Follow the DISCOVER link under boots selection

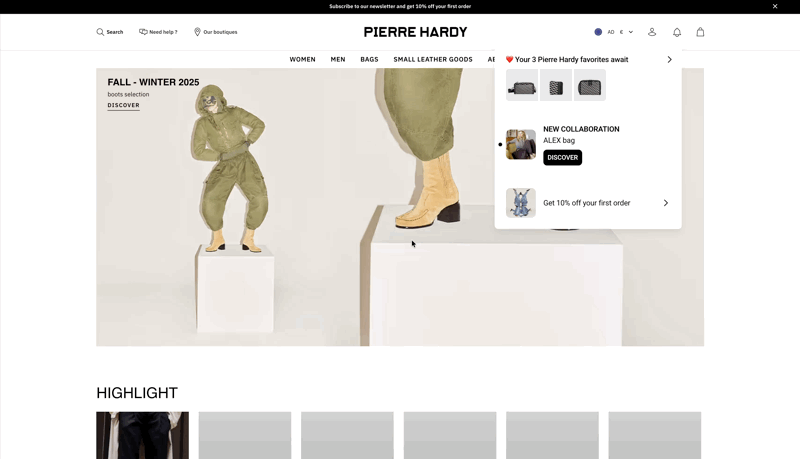click(123, 106)
